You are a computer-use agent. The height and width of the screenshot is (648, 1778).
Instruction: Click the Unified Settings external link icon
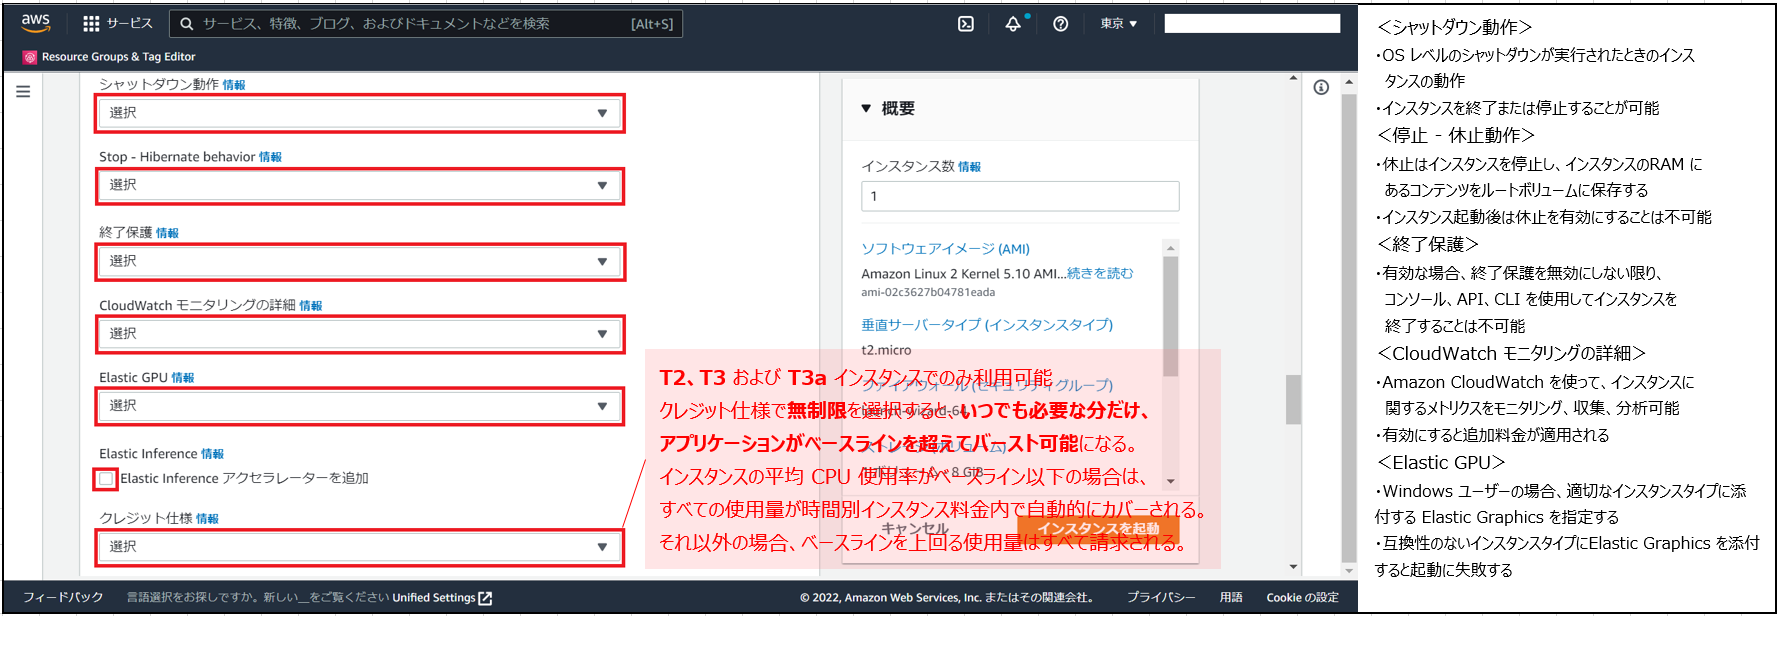click(485, 598)
